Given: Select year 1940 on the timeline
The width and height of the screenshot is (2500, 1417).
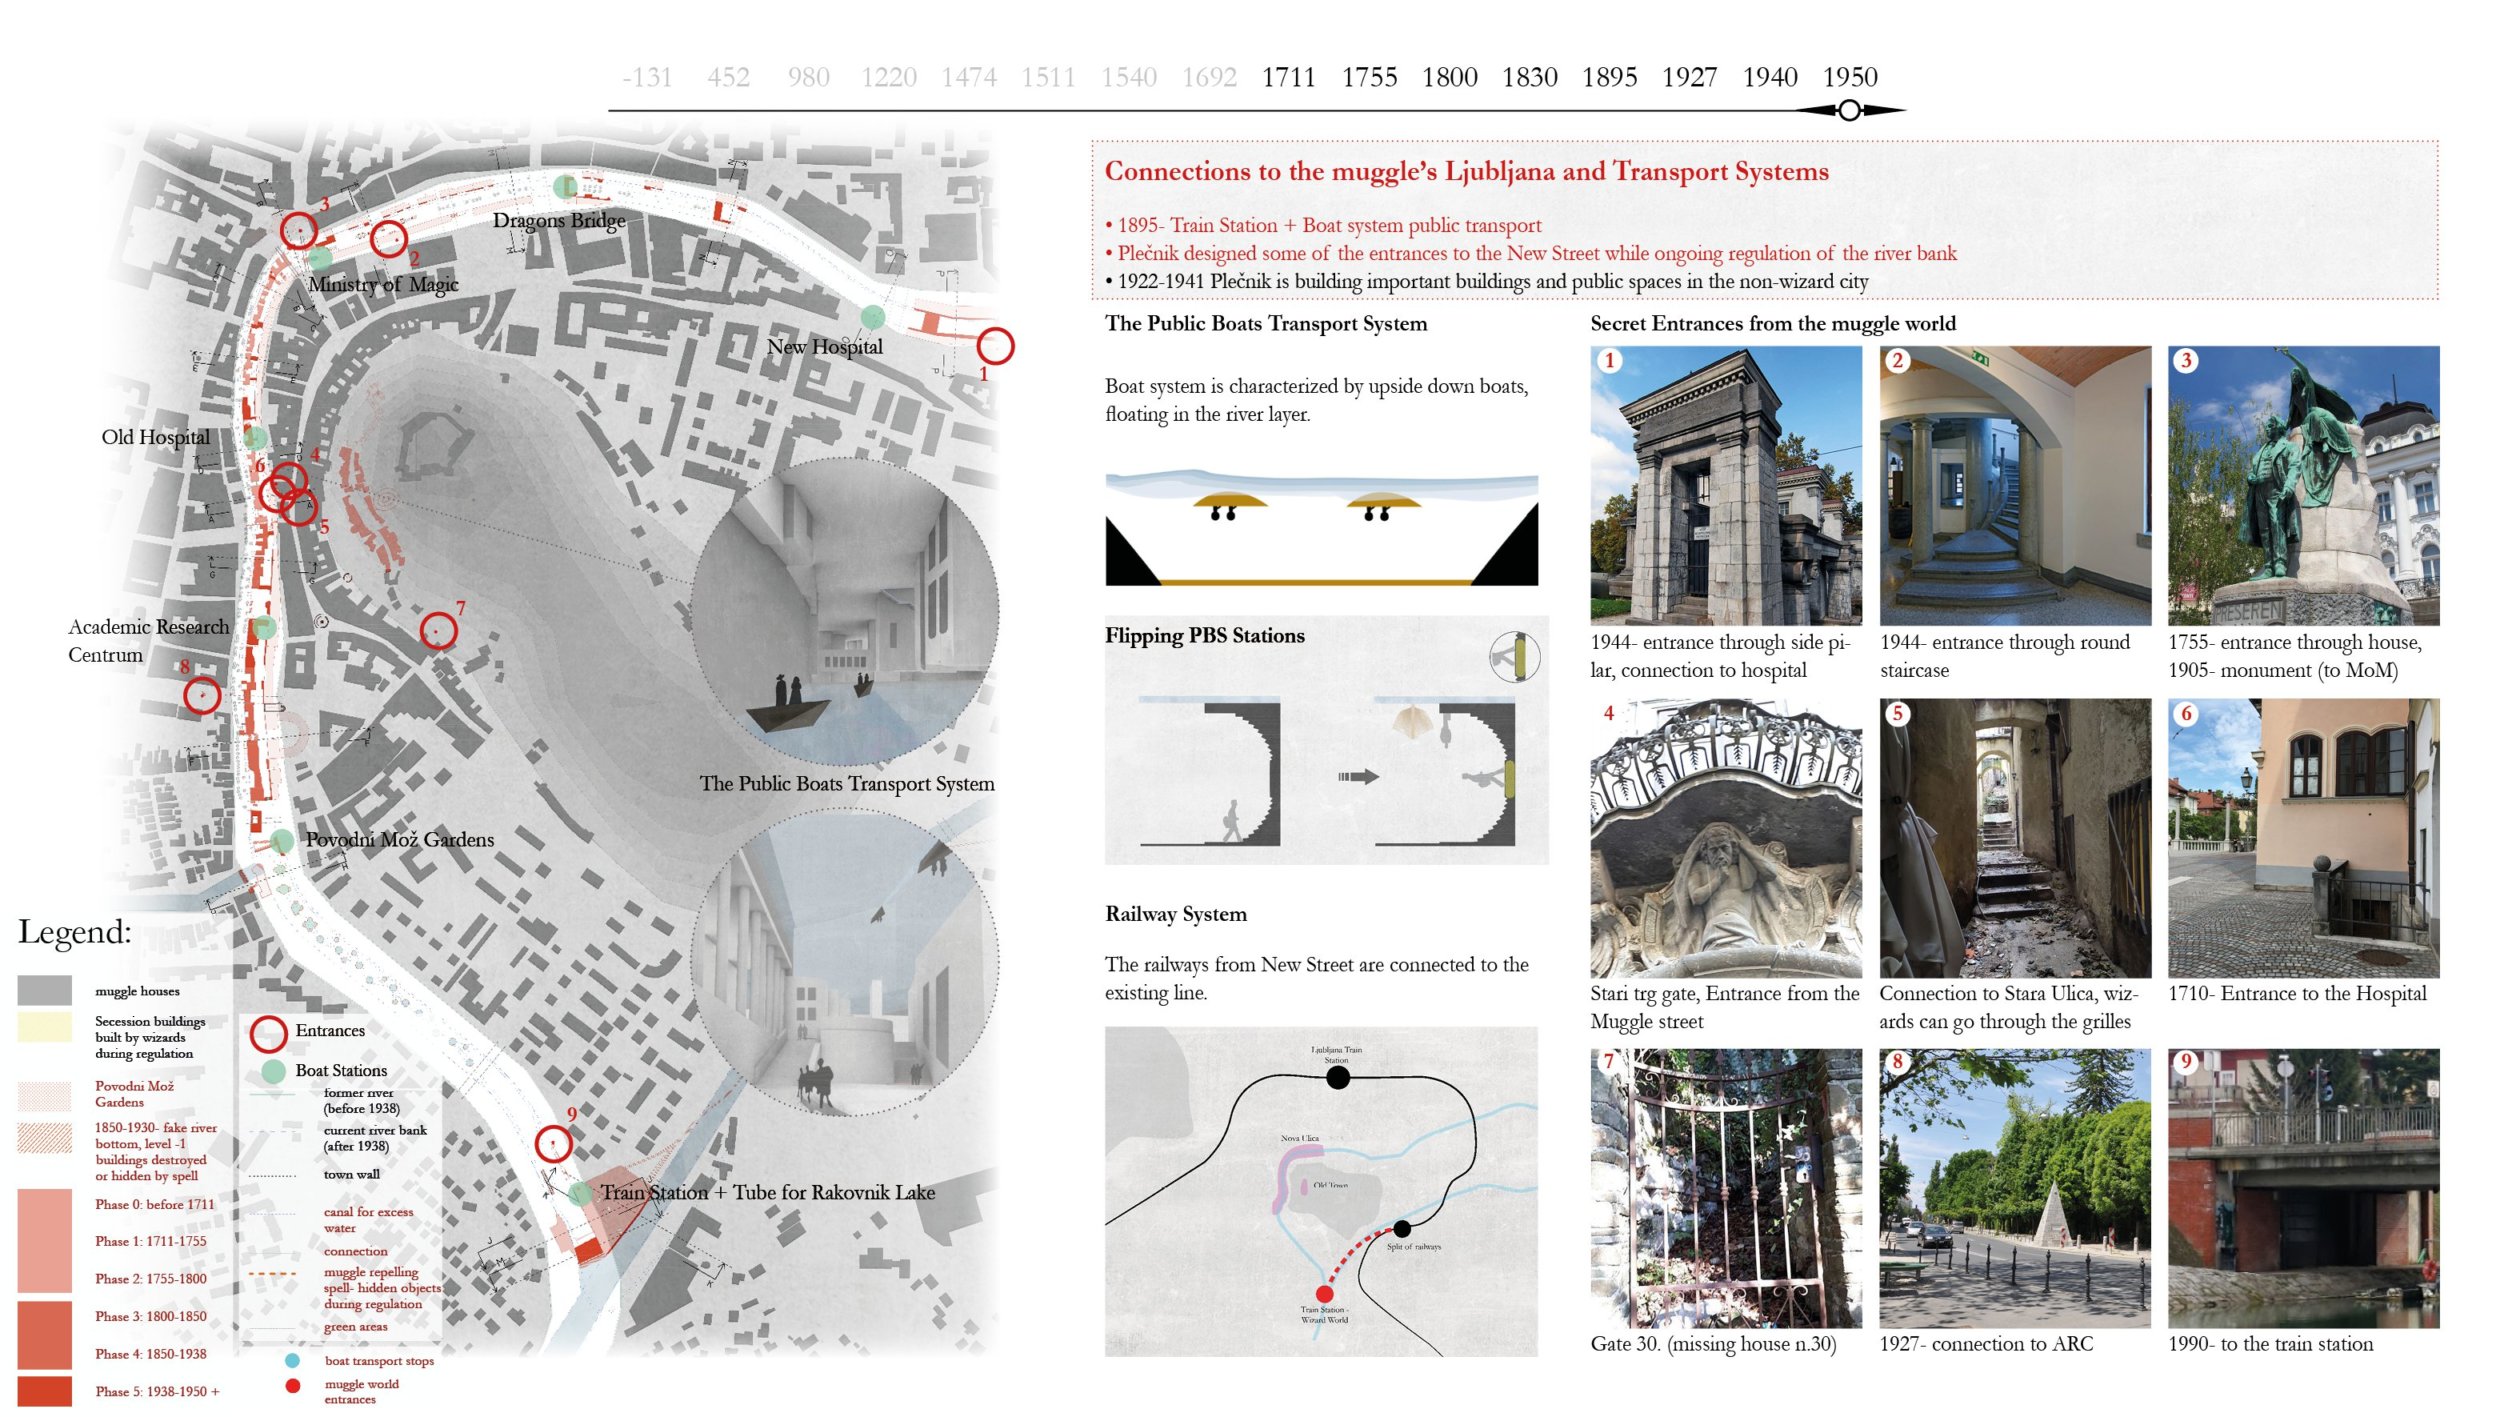Looking at the screenshot, I should [x=1770, y=77].
